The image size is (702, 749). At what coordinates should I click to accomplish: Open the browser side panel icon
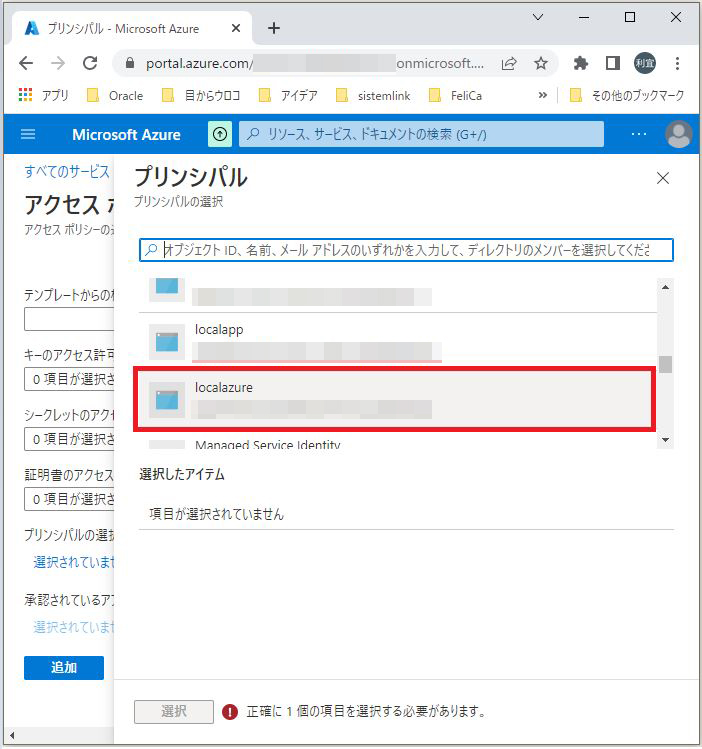click(x=613, y=63)
